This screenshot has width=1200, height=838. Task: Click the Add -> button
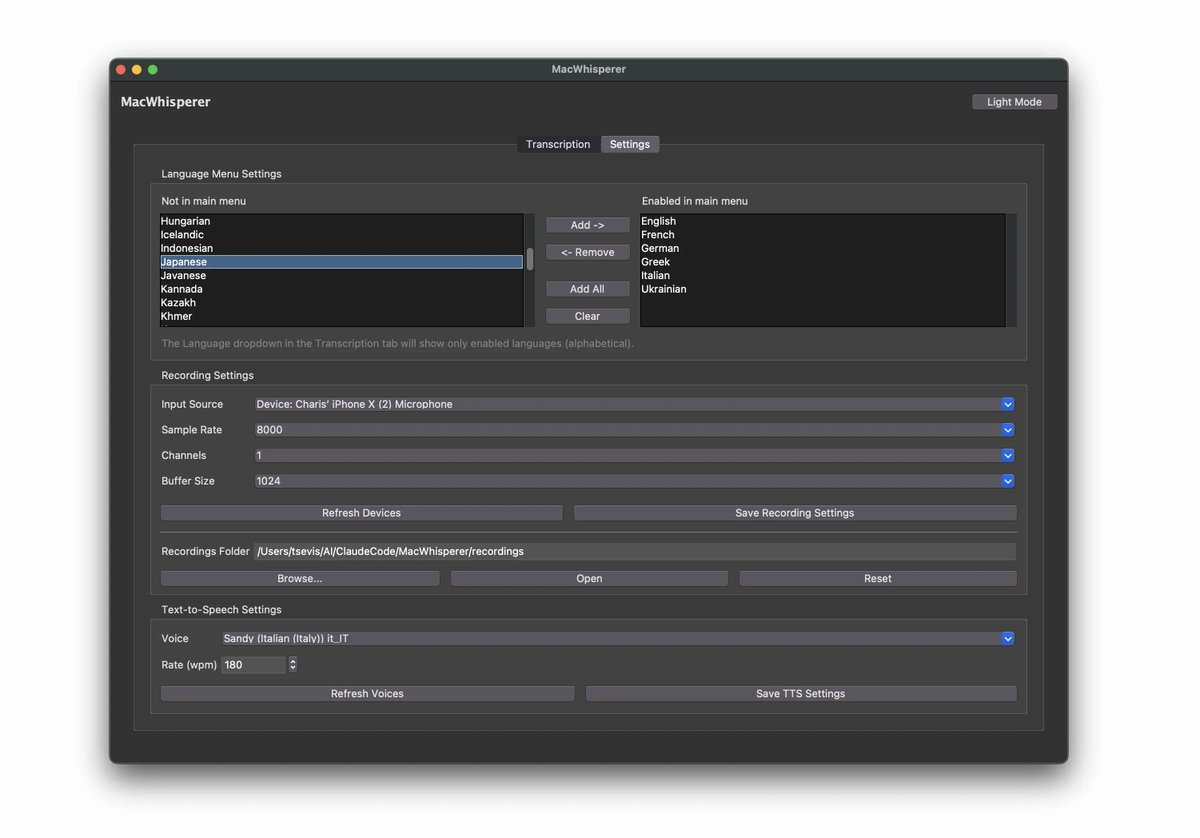pyautogui.click(x=588, y=225)
